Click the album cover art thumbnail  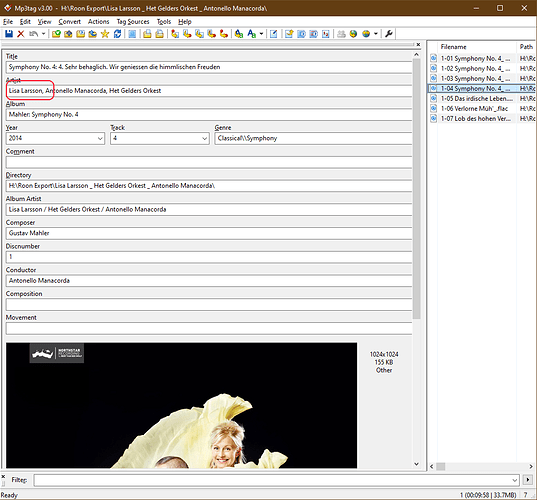click(x=182, y=405)
